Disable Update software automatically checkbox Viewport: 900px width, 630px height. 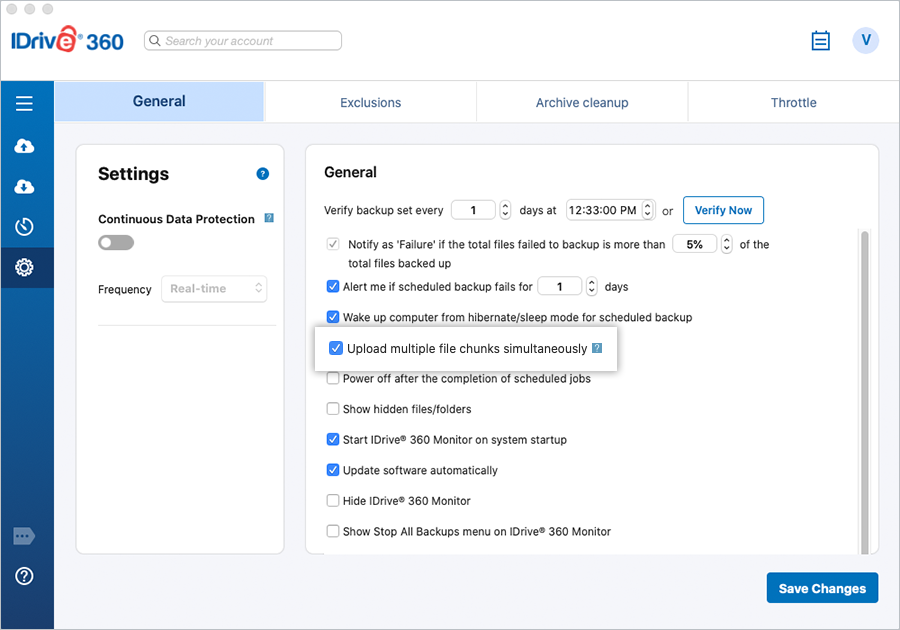click(x=333, y=470)
